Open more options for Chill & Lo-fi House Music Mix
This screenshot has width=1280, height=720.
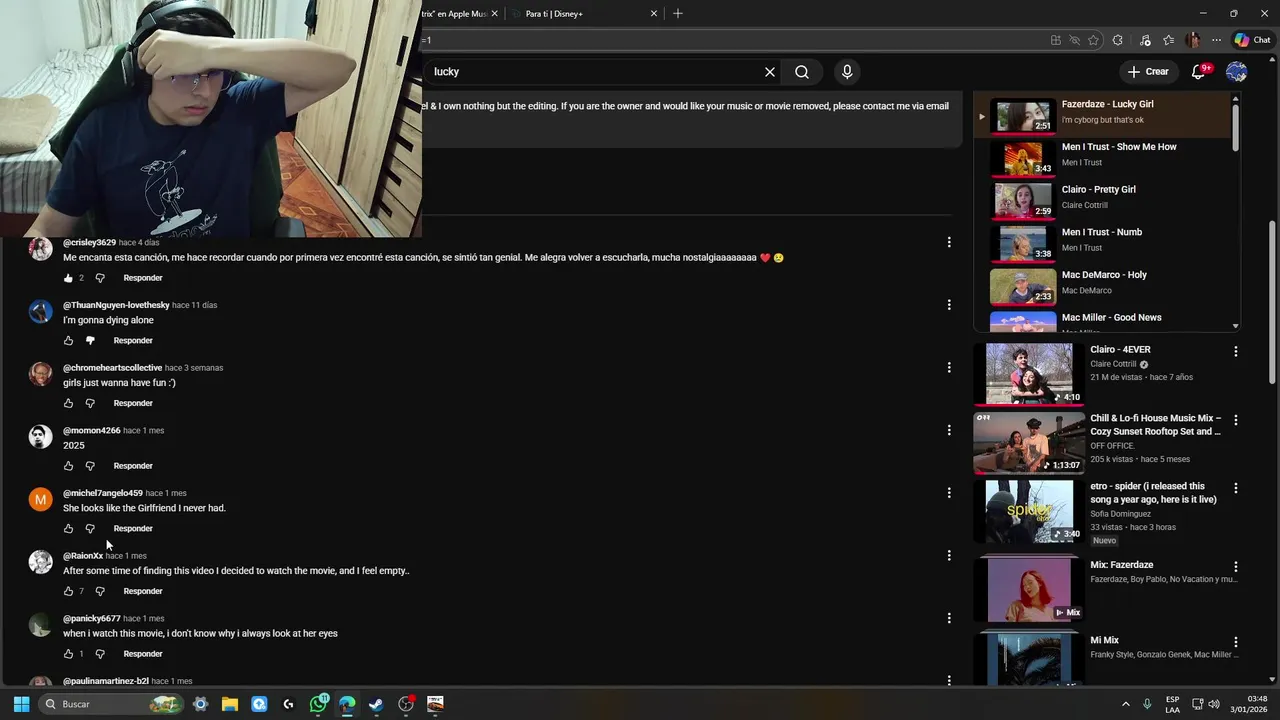(1236, 420)
